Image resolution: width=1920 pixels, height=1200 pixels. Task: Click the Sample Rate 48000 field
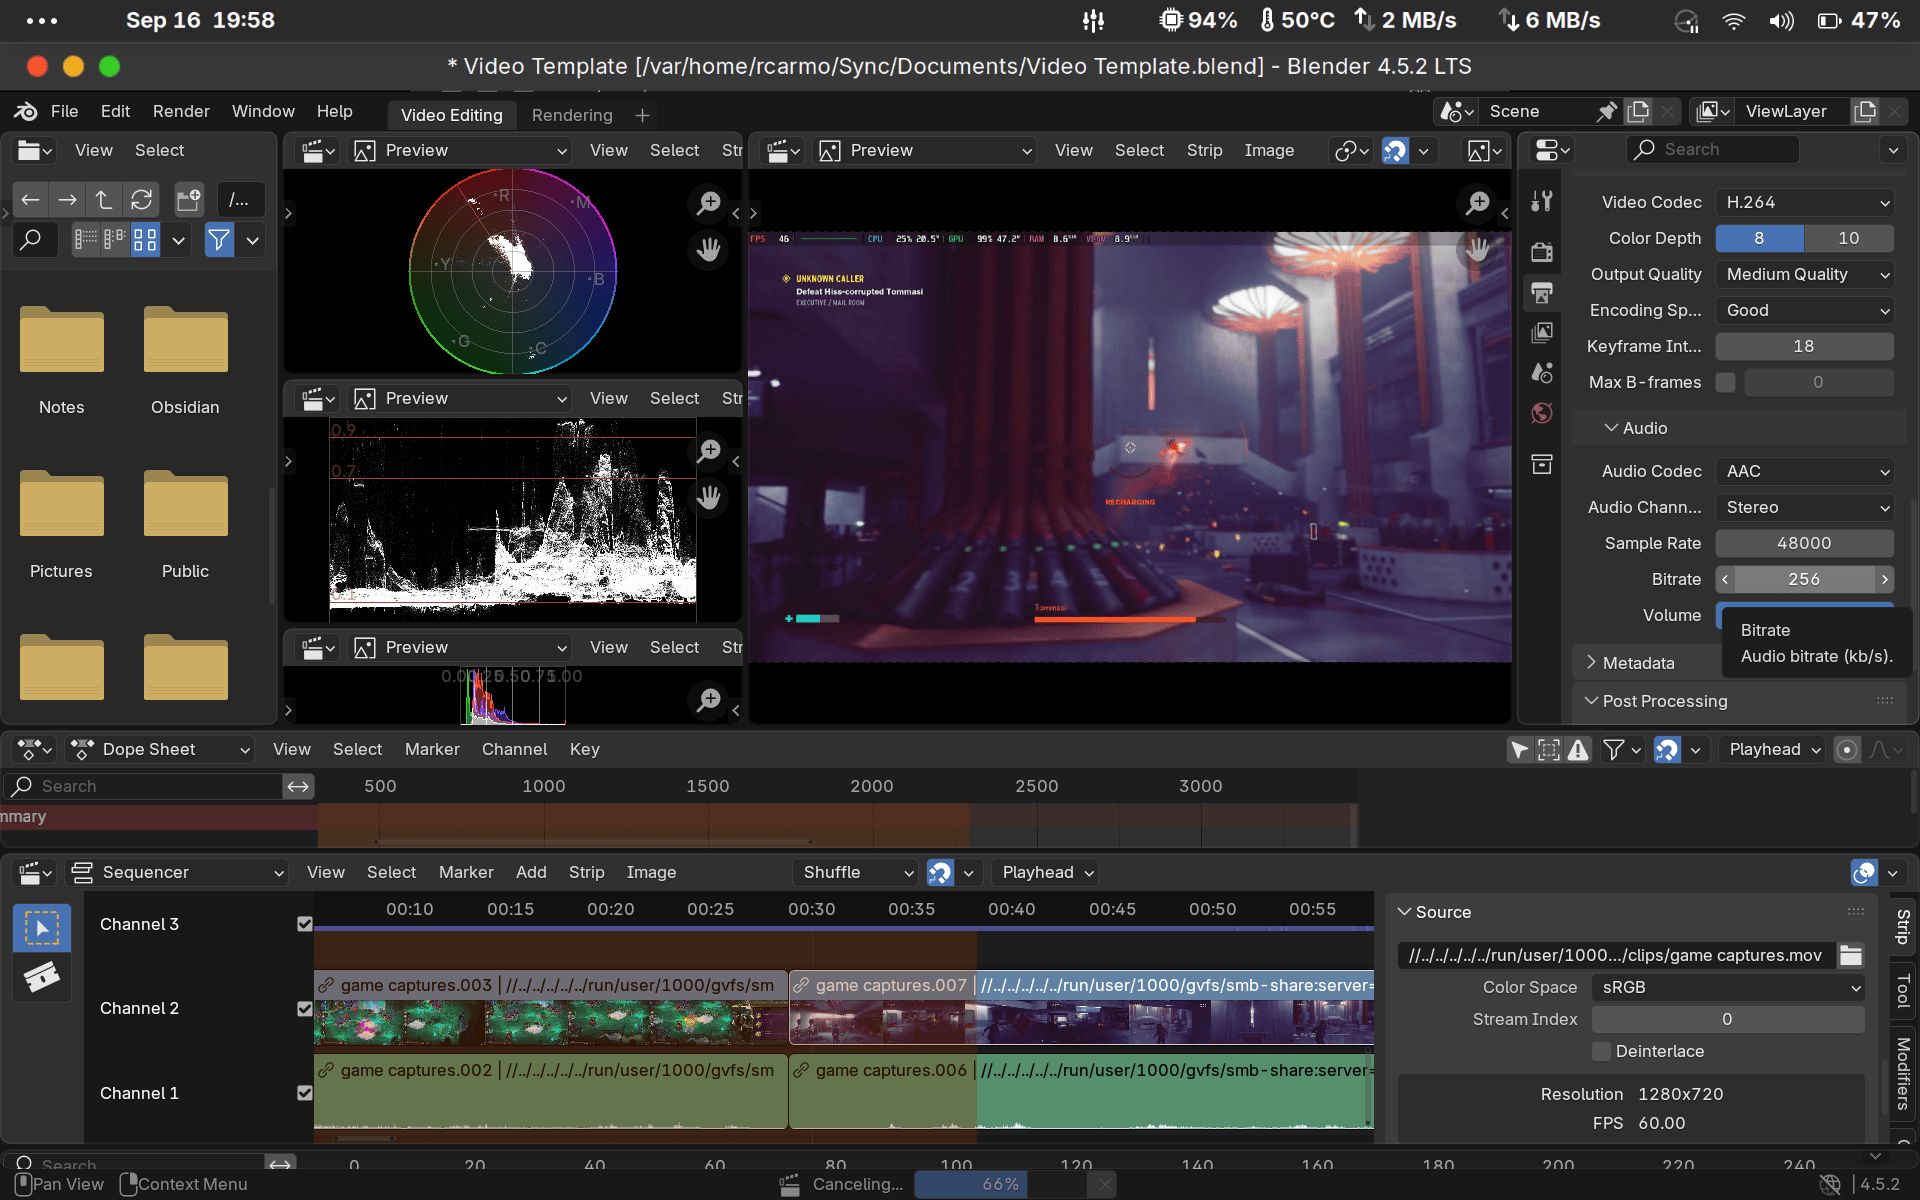point(1804,543)
